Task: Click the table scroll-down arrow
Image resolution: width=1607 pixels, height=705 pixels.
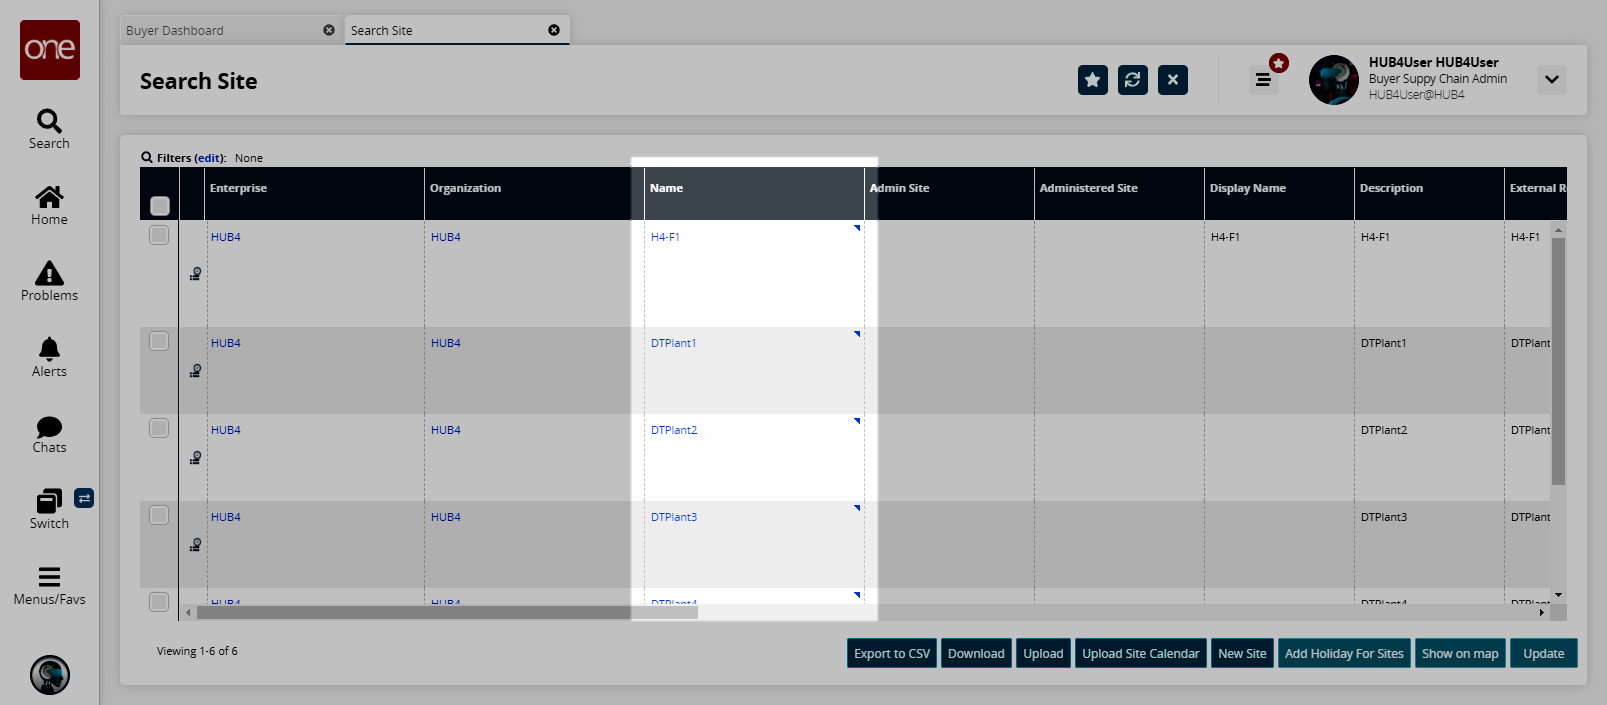Action: pos(1558,595)
